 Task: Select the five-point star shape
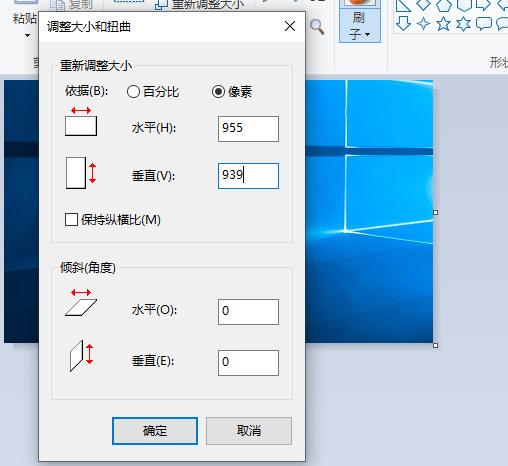pyautogui.click(x=444, y=24)
